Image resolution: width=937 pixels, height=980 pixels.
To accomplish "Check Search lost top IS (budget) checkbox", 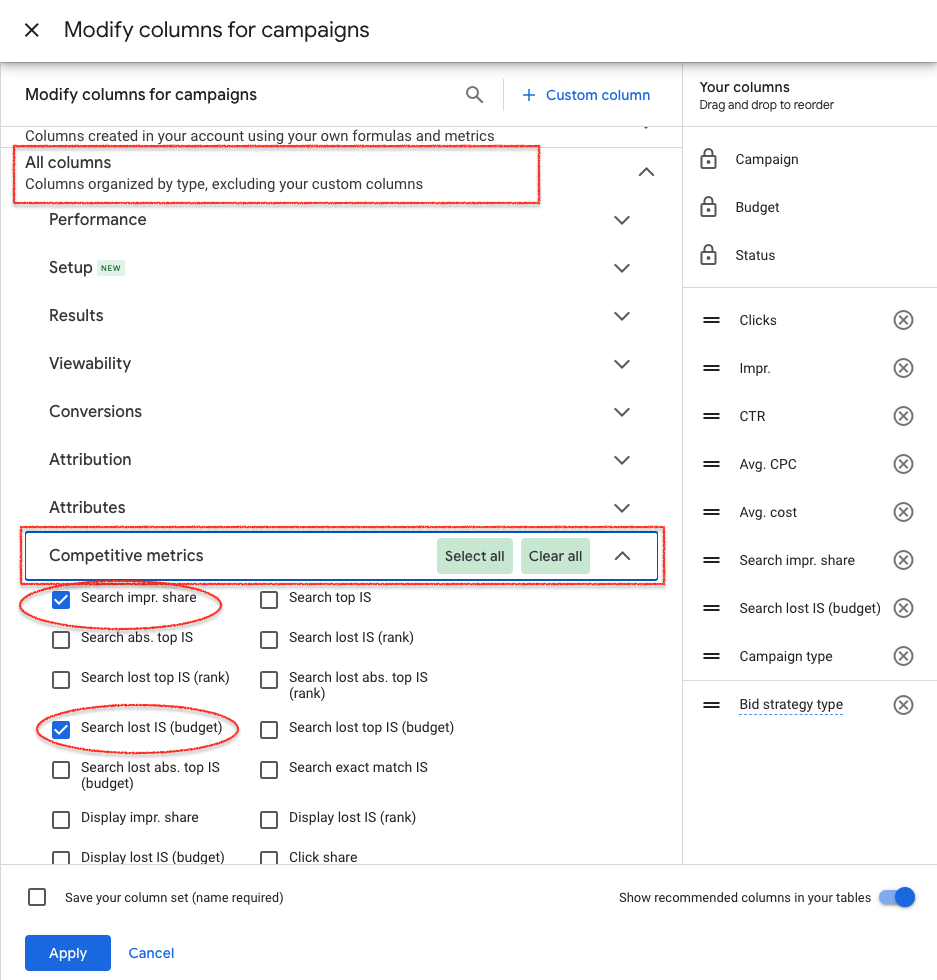I will (x=269, y=730).
